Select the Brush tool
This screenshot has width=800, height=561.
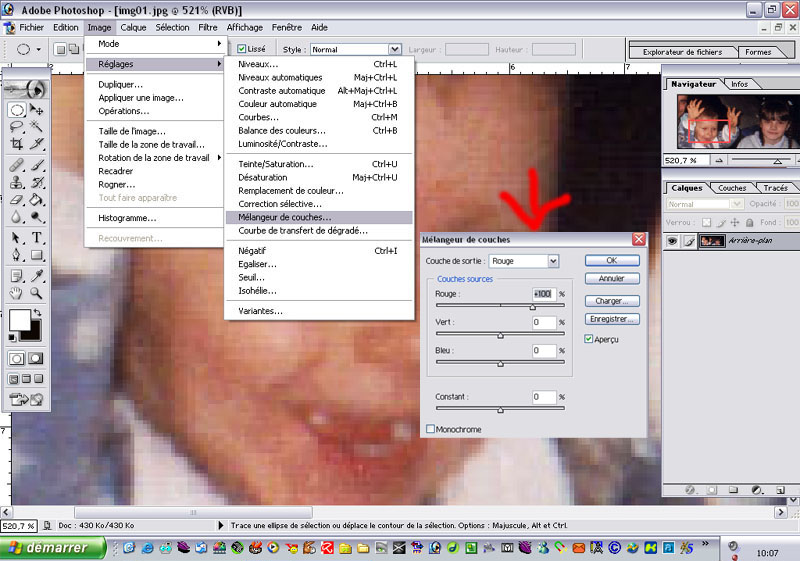36,165
